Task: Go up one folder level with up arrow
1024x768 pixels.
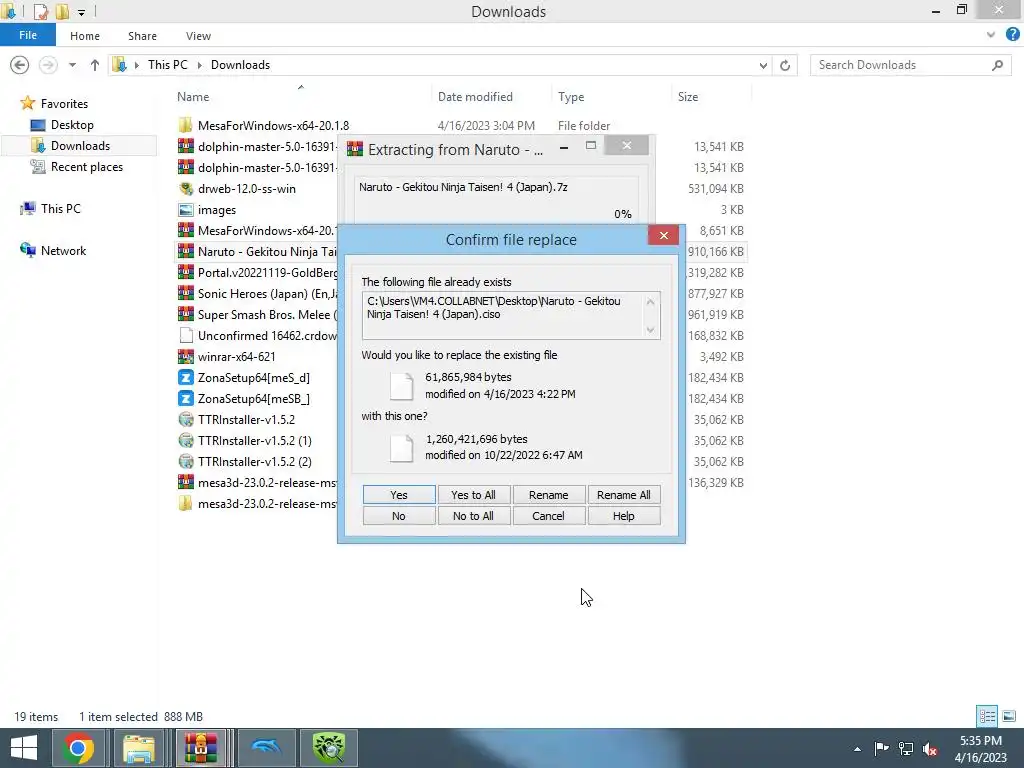Action: click(x=95, y=65)
